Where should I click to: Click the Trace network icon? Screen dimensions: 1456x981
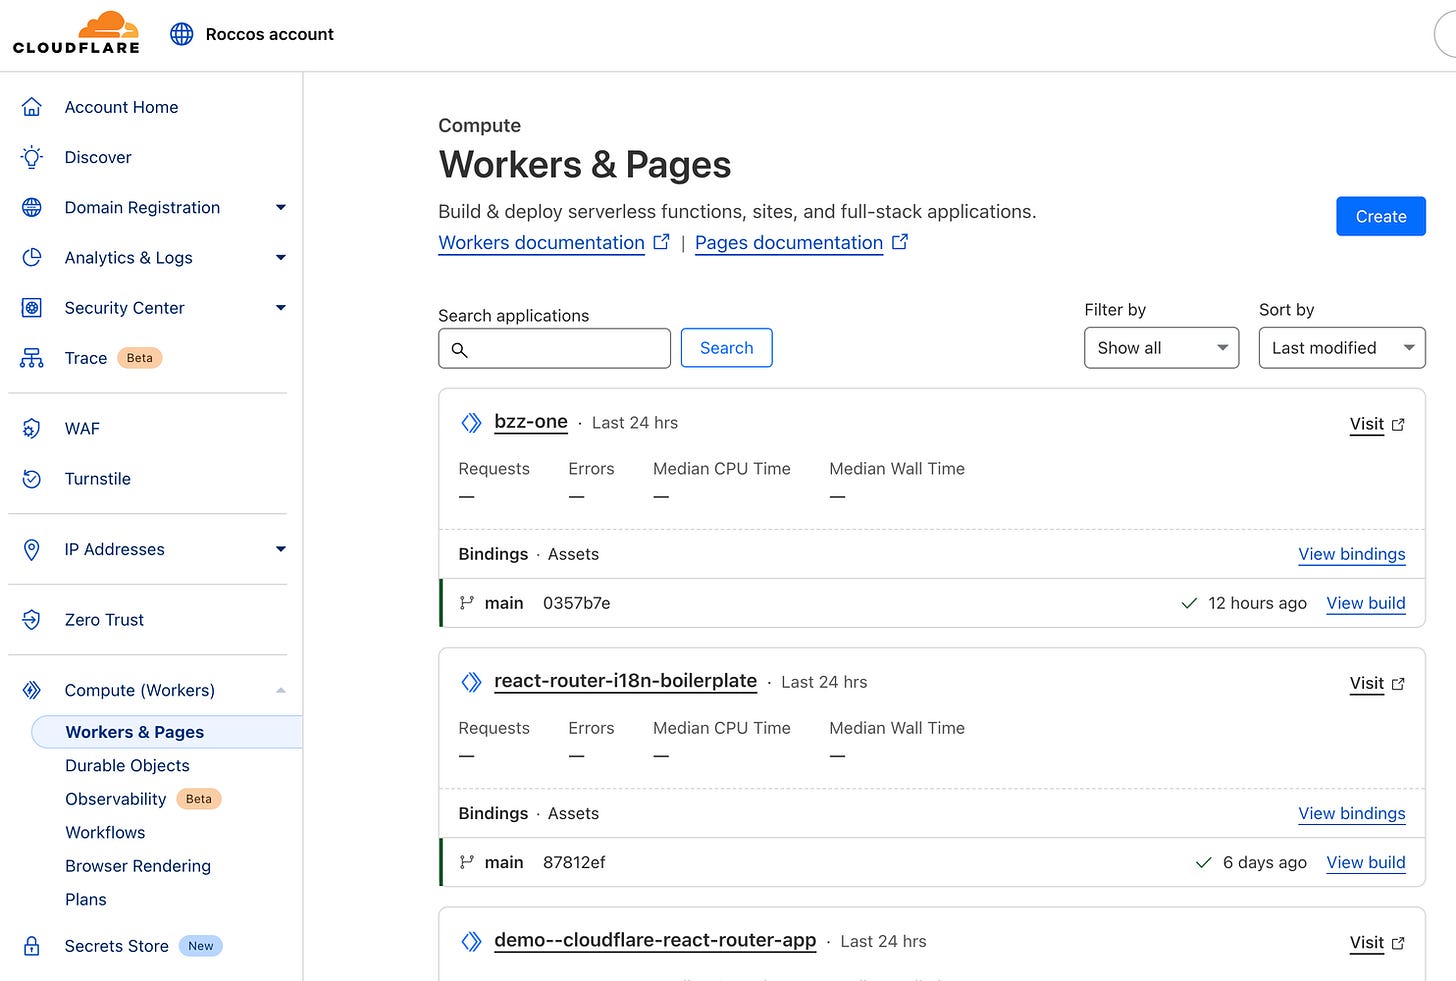point(32,358)
